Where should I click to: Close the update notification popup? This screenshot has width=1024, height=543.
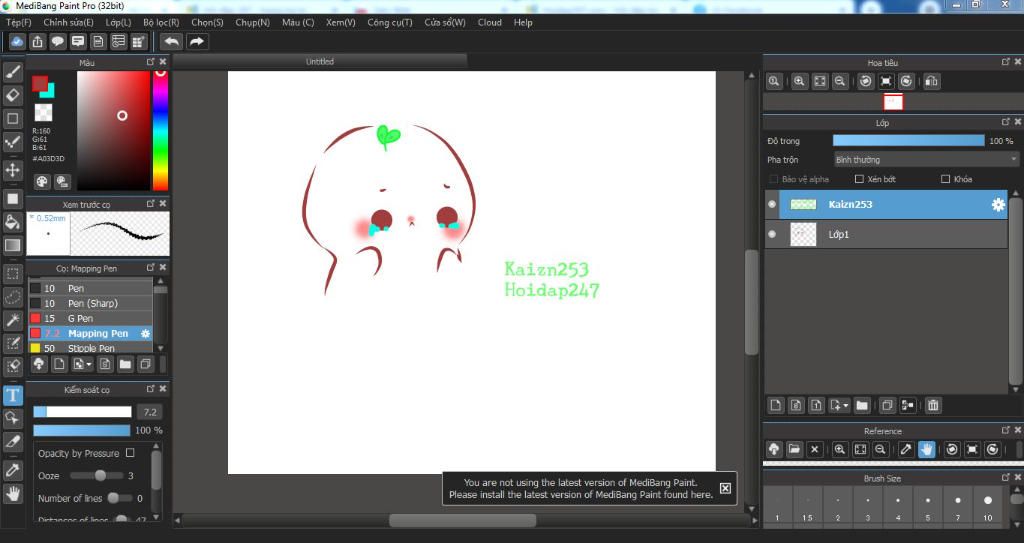(x=725, y=488)
